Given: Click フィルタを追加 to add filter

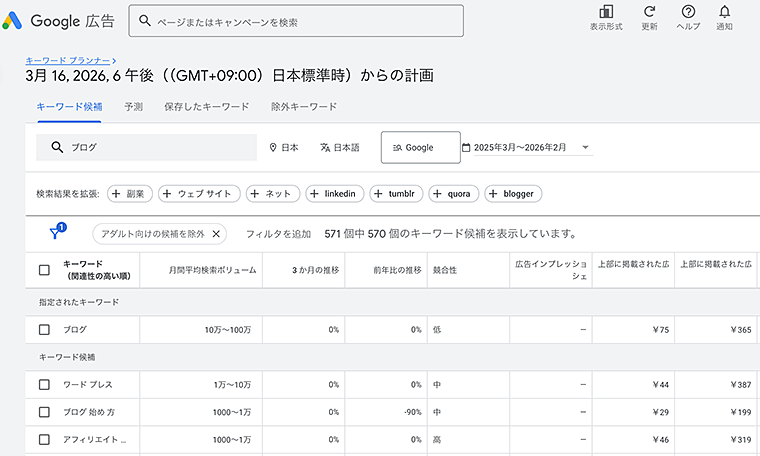Looking at the screenshot, I should [x=278, y=234].
